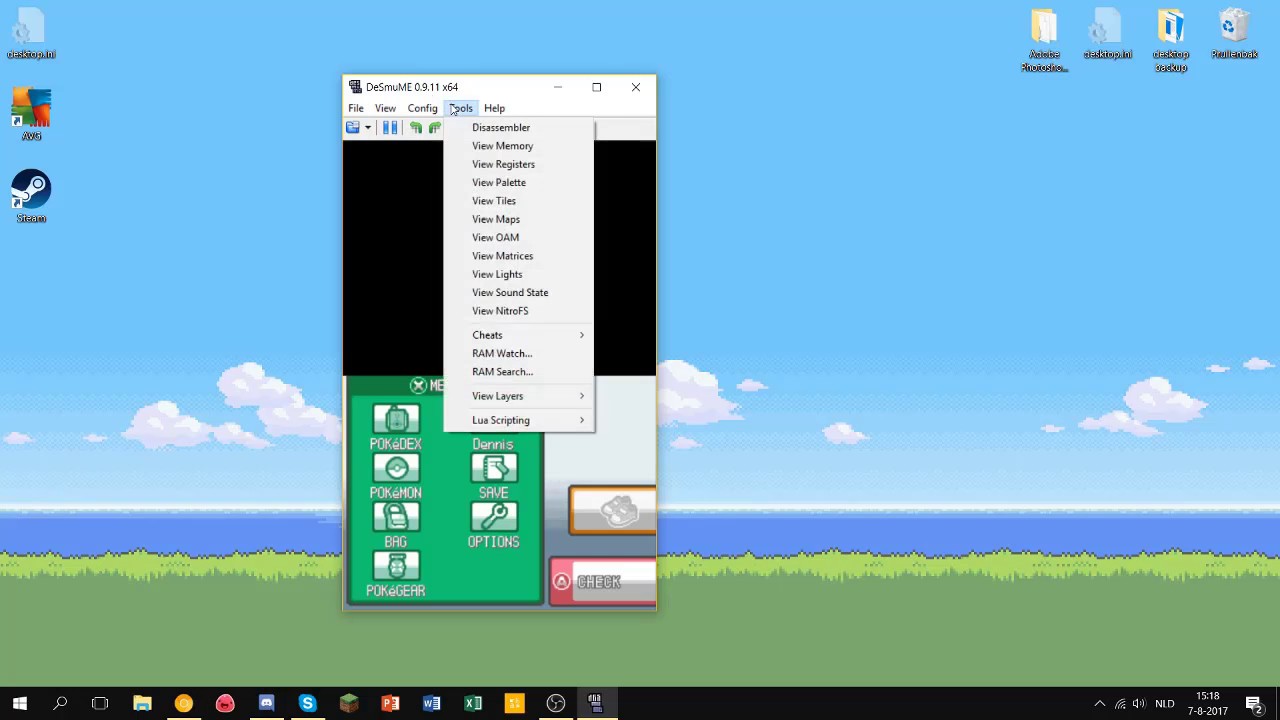The height and width of the screenshot is (720, 1280).
Task: Select the right desktop.ini file near Photoshop
Action: [x=1108, y=34]
